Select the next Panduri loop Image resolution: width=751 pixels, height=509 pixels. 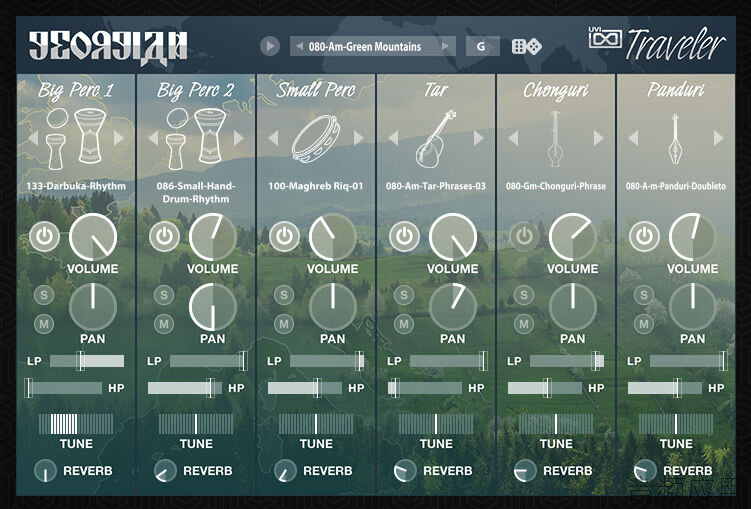click(x=718, y=138)
